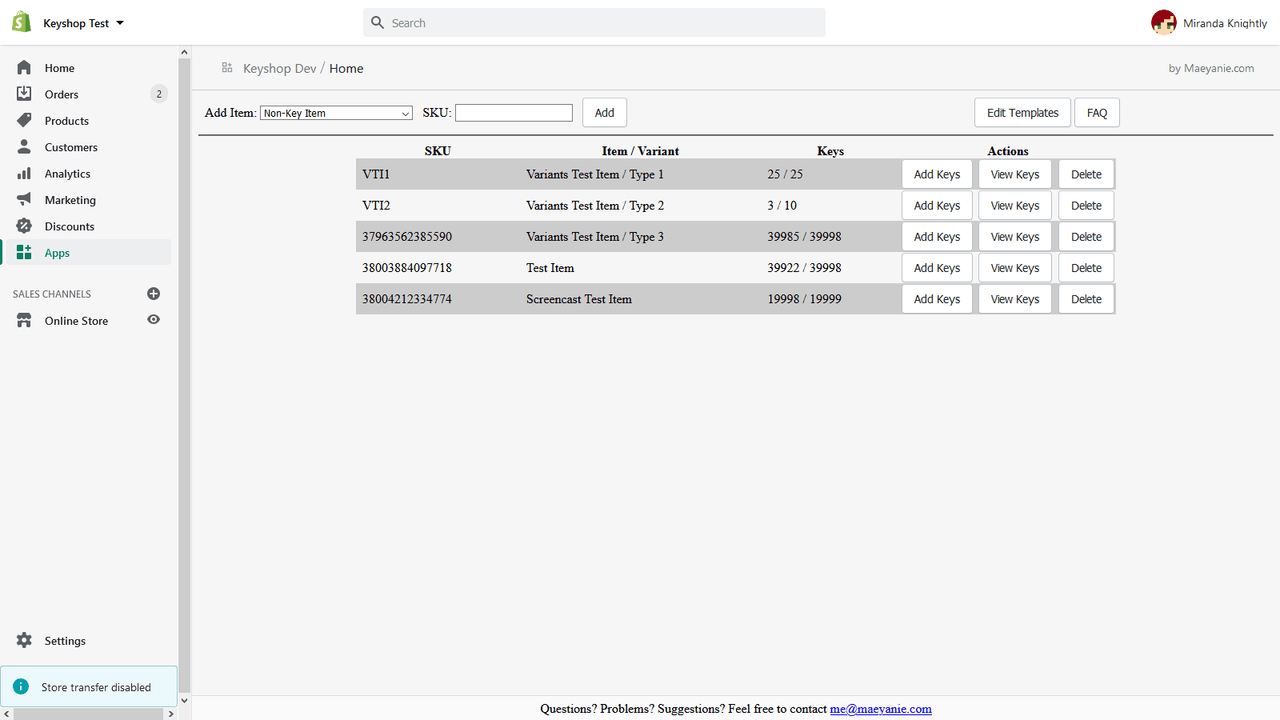Delete the VTI1 item

[x=1086, y=174]
